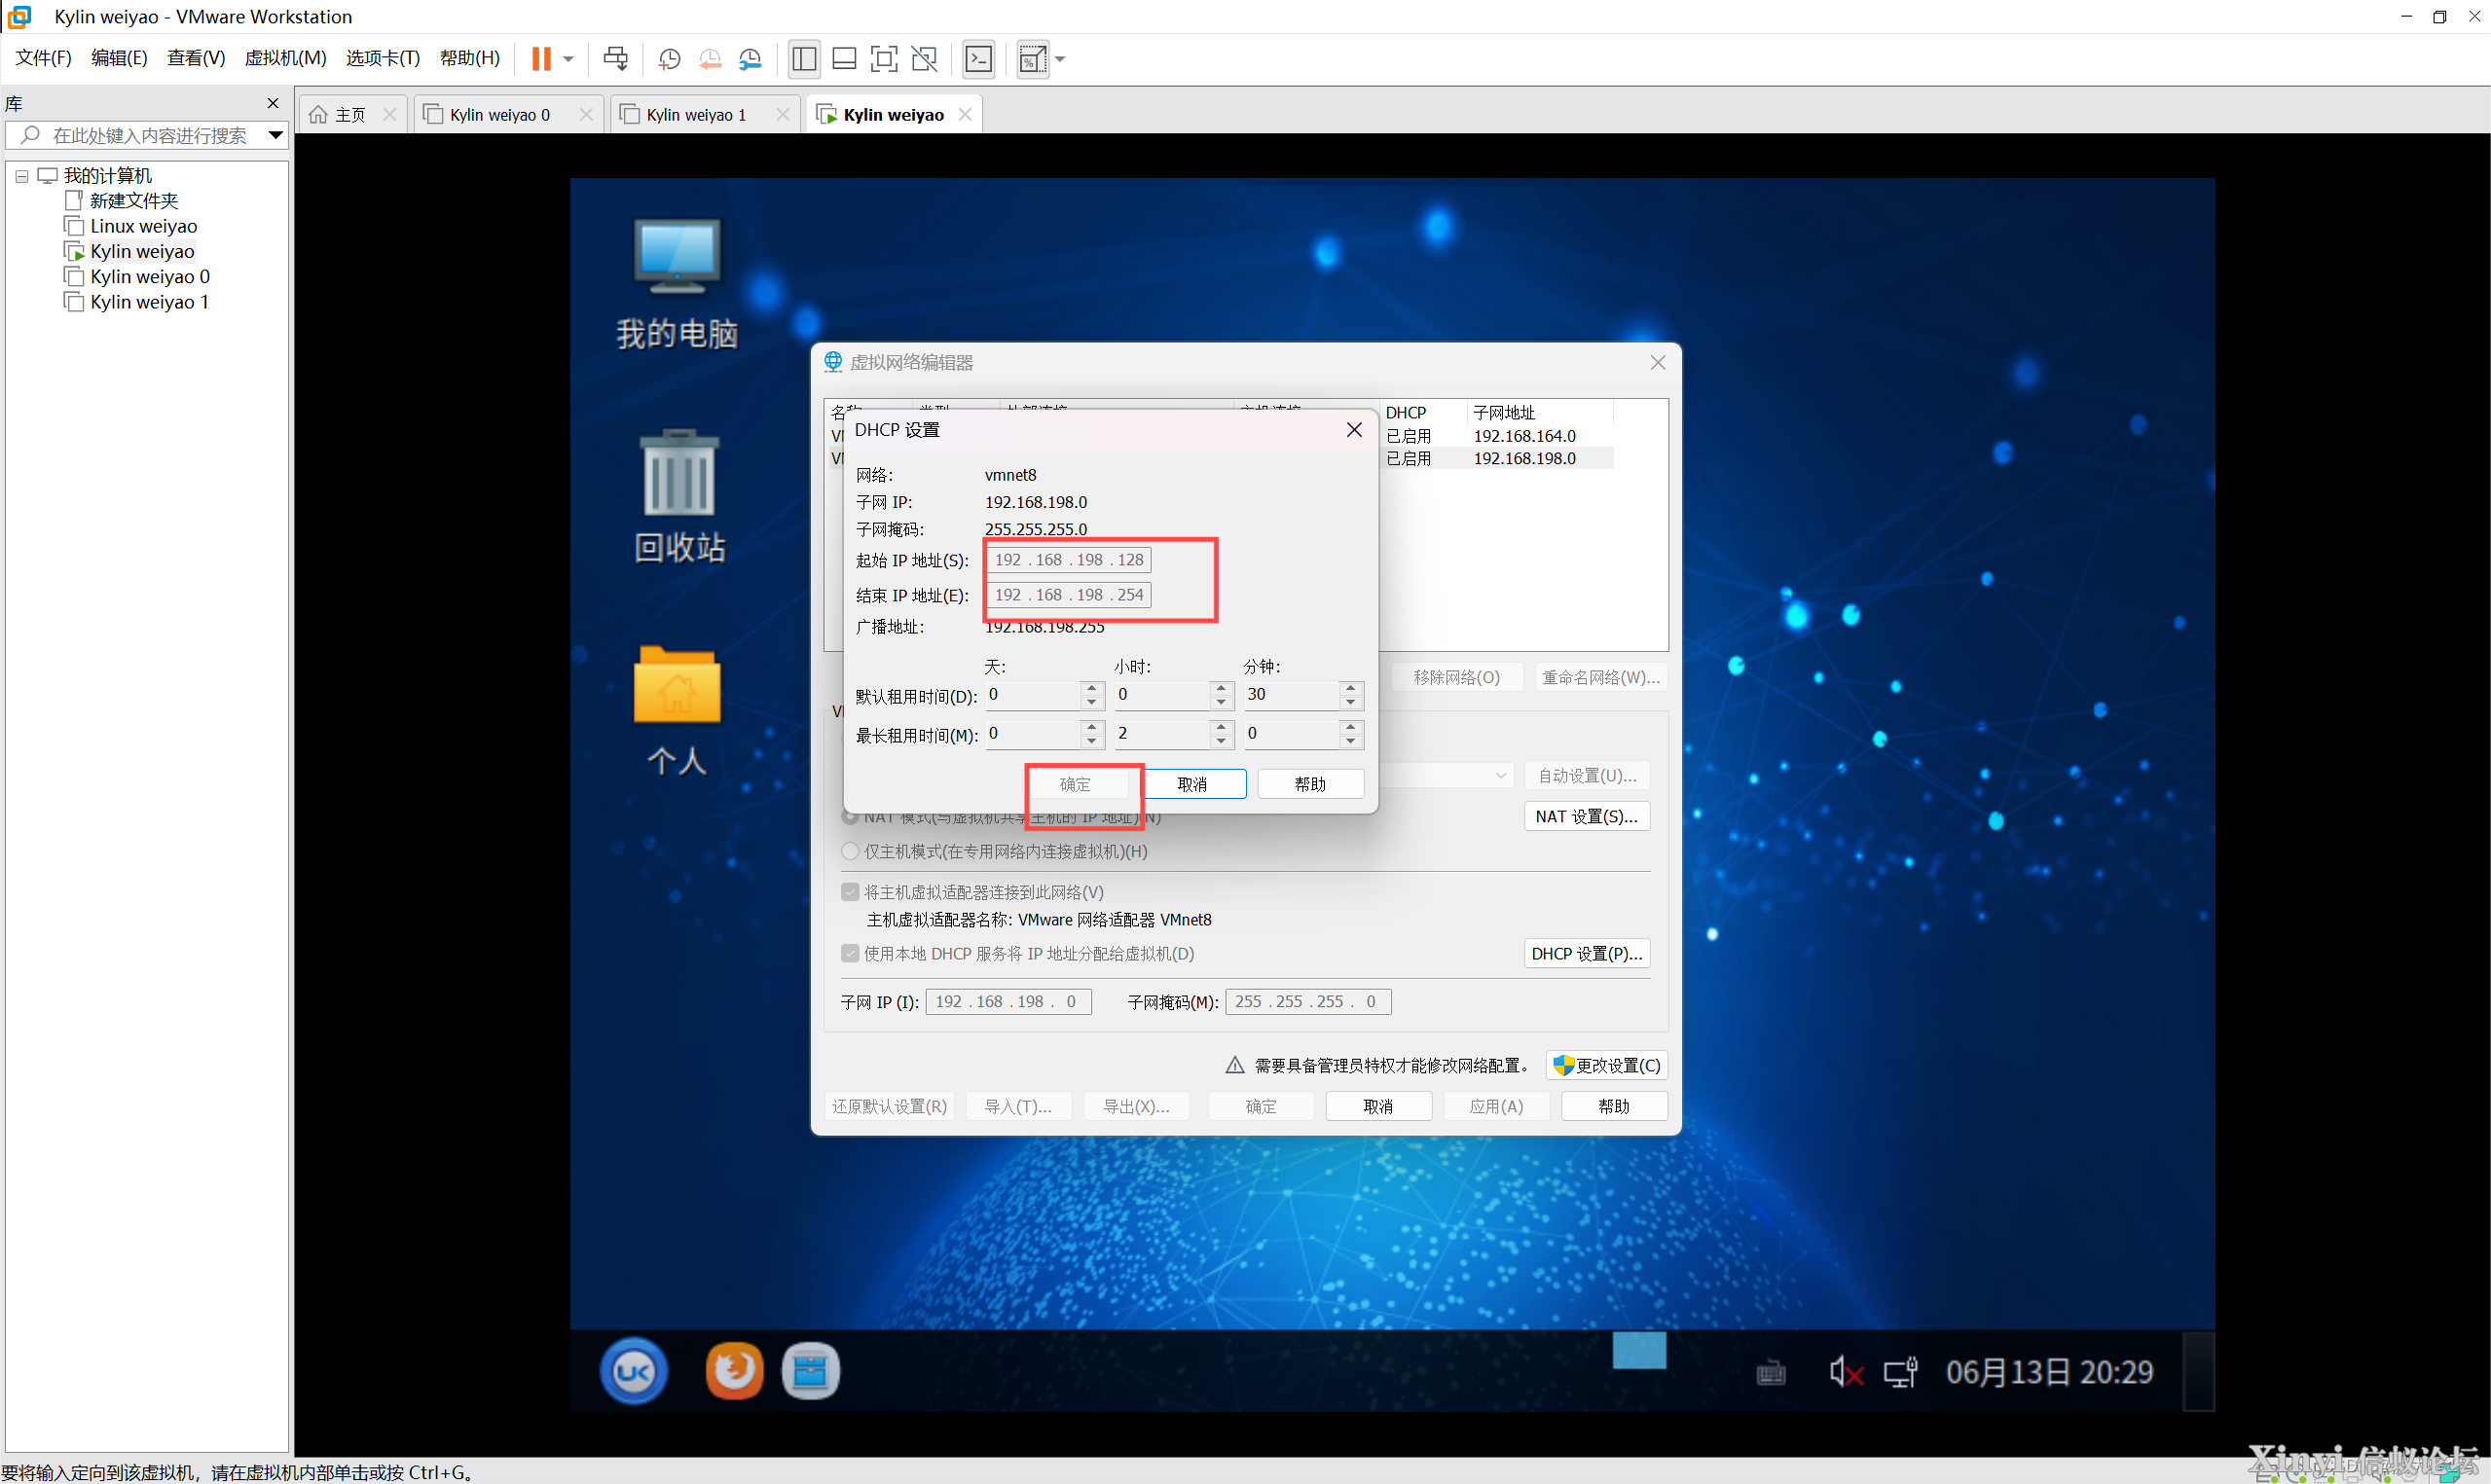Click 确定 in the DHCP 设置 dialog
The height and width of the screenshot is (1484, 2491).
[1075, 784]
